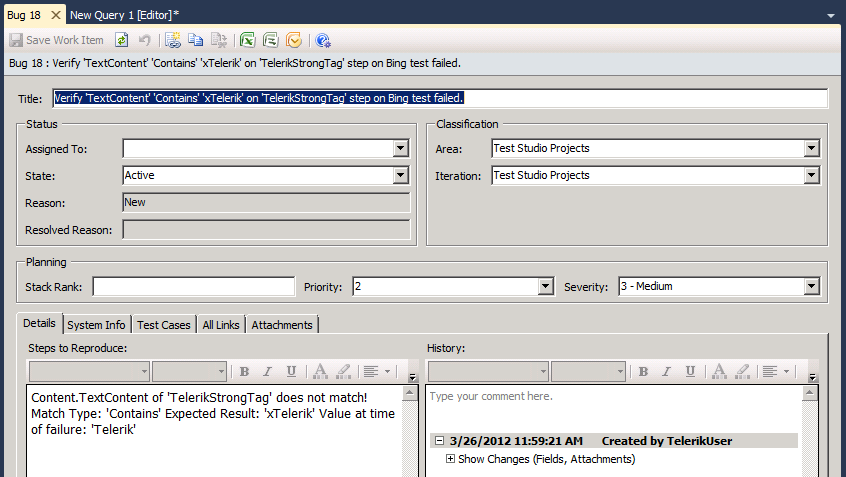
Task: Click the Reason field showing New
Action: coord(266,202)
